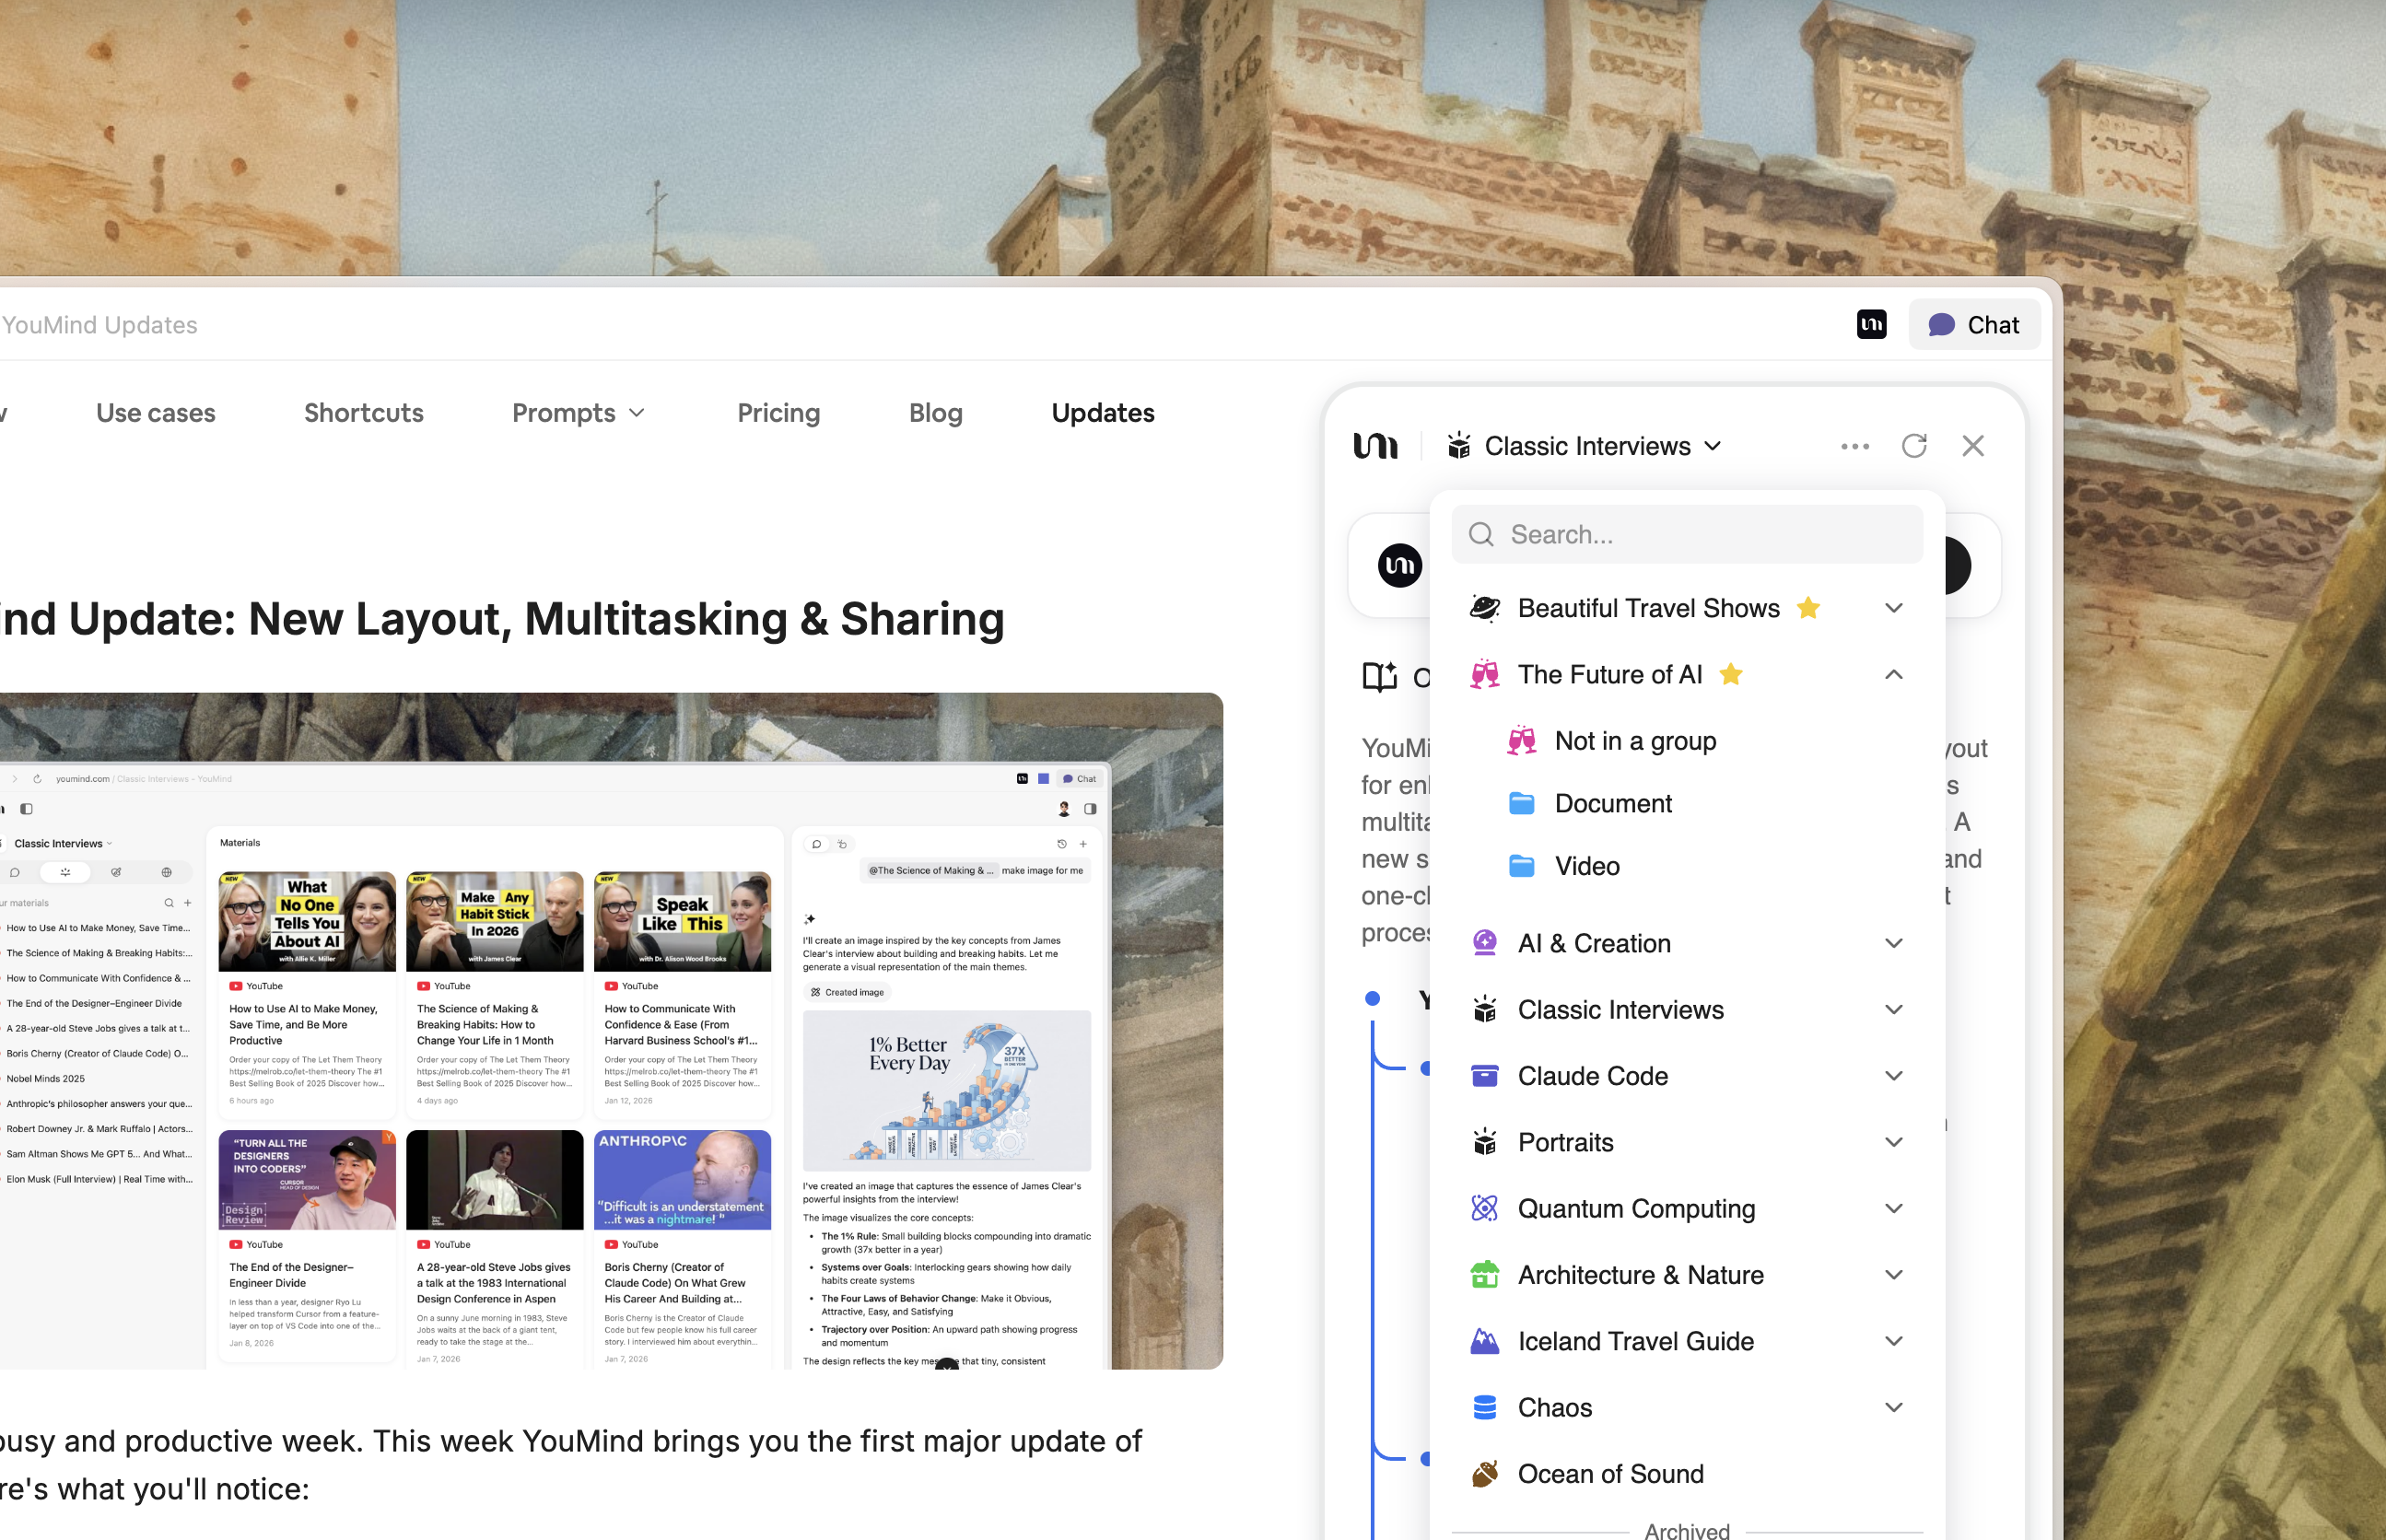Collapse The Future of AI board

(1892, 674)
